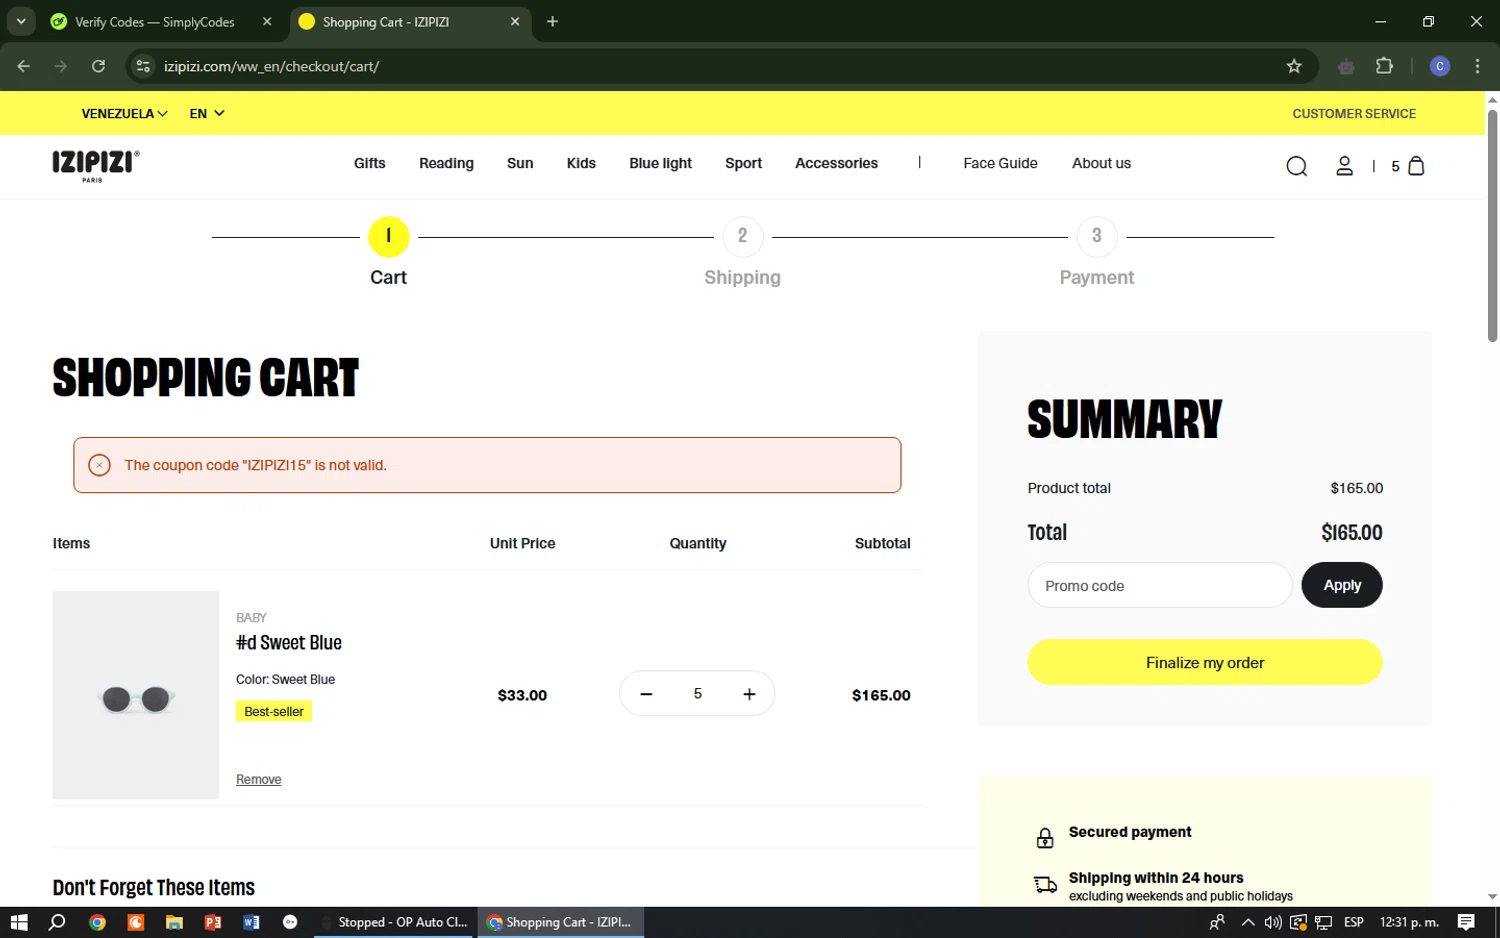1500x938 pixels.
Task: Show hidden system tray icons
Action: 1247,922
